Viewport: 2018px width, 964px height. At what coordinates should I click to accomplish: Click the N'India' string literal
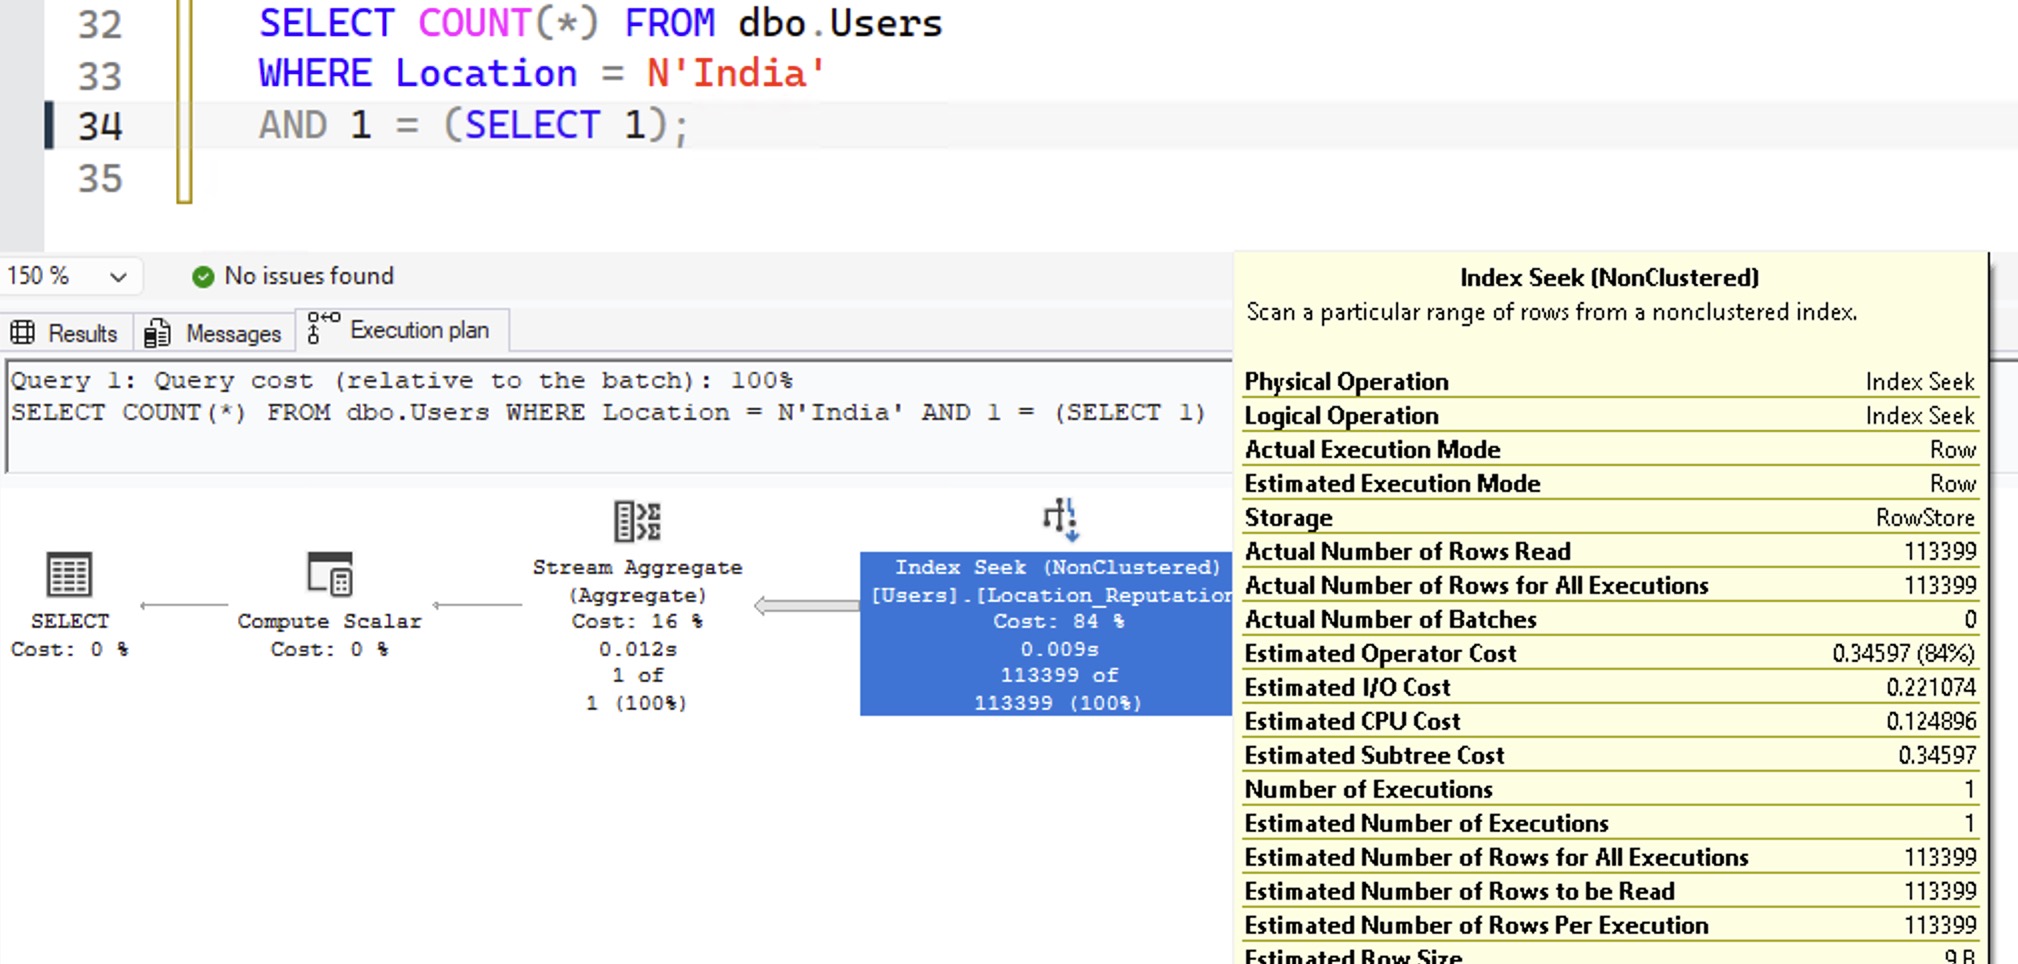[x=736, y=74]
